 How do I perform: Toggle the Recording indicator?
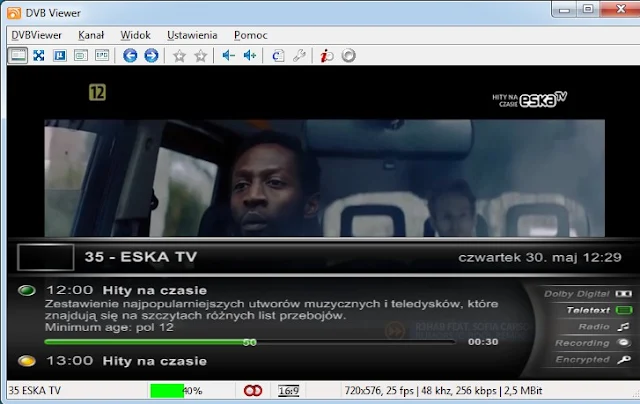click(593, 343)
